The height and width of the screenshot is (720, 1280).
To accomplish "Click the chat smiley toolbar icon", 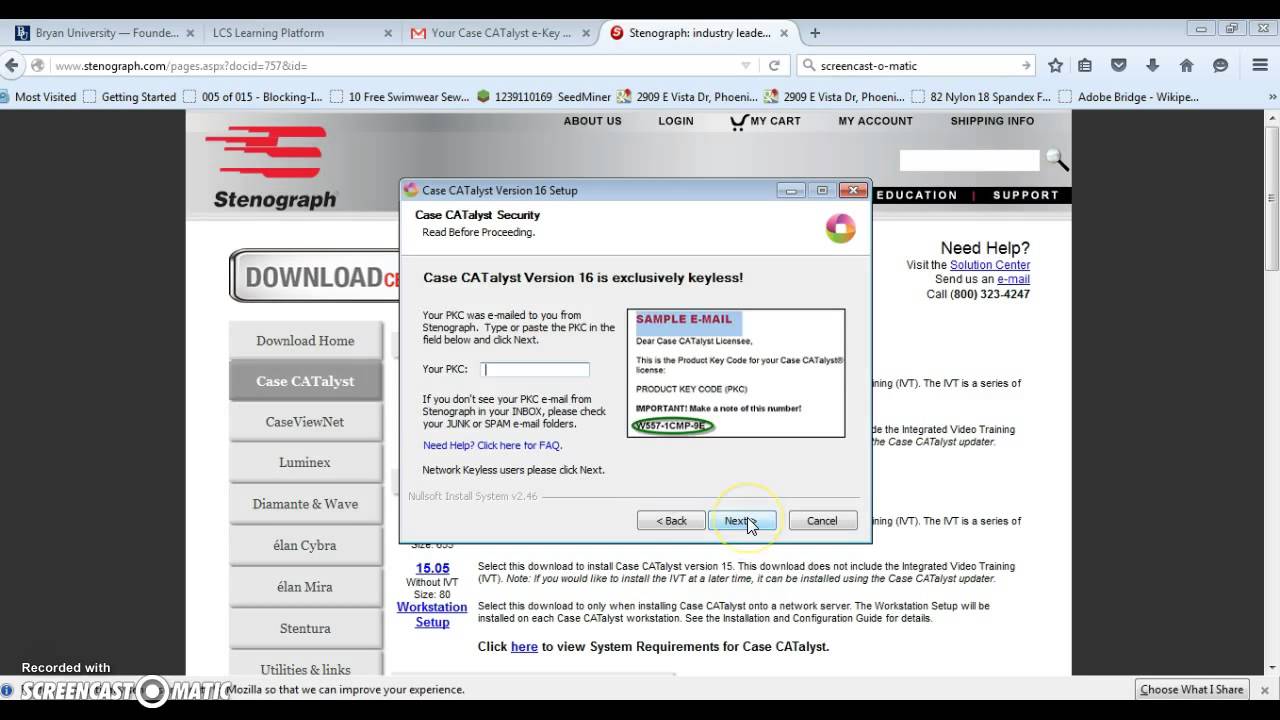I will coord(1220,65).
